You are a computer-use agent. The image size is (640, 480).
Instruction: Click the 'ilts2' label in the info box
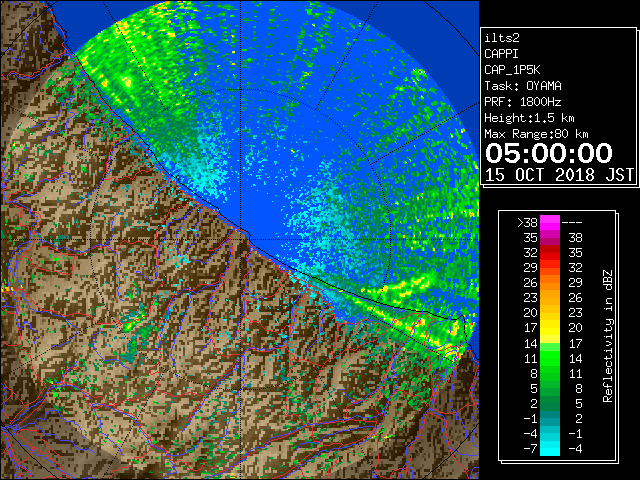(502, 38)
